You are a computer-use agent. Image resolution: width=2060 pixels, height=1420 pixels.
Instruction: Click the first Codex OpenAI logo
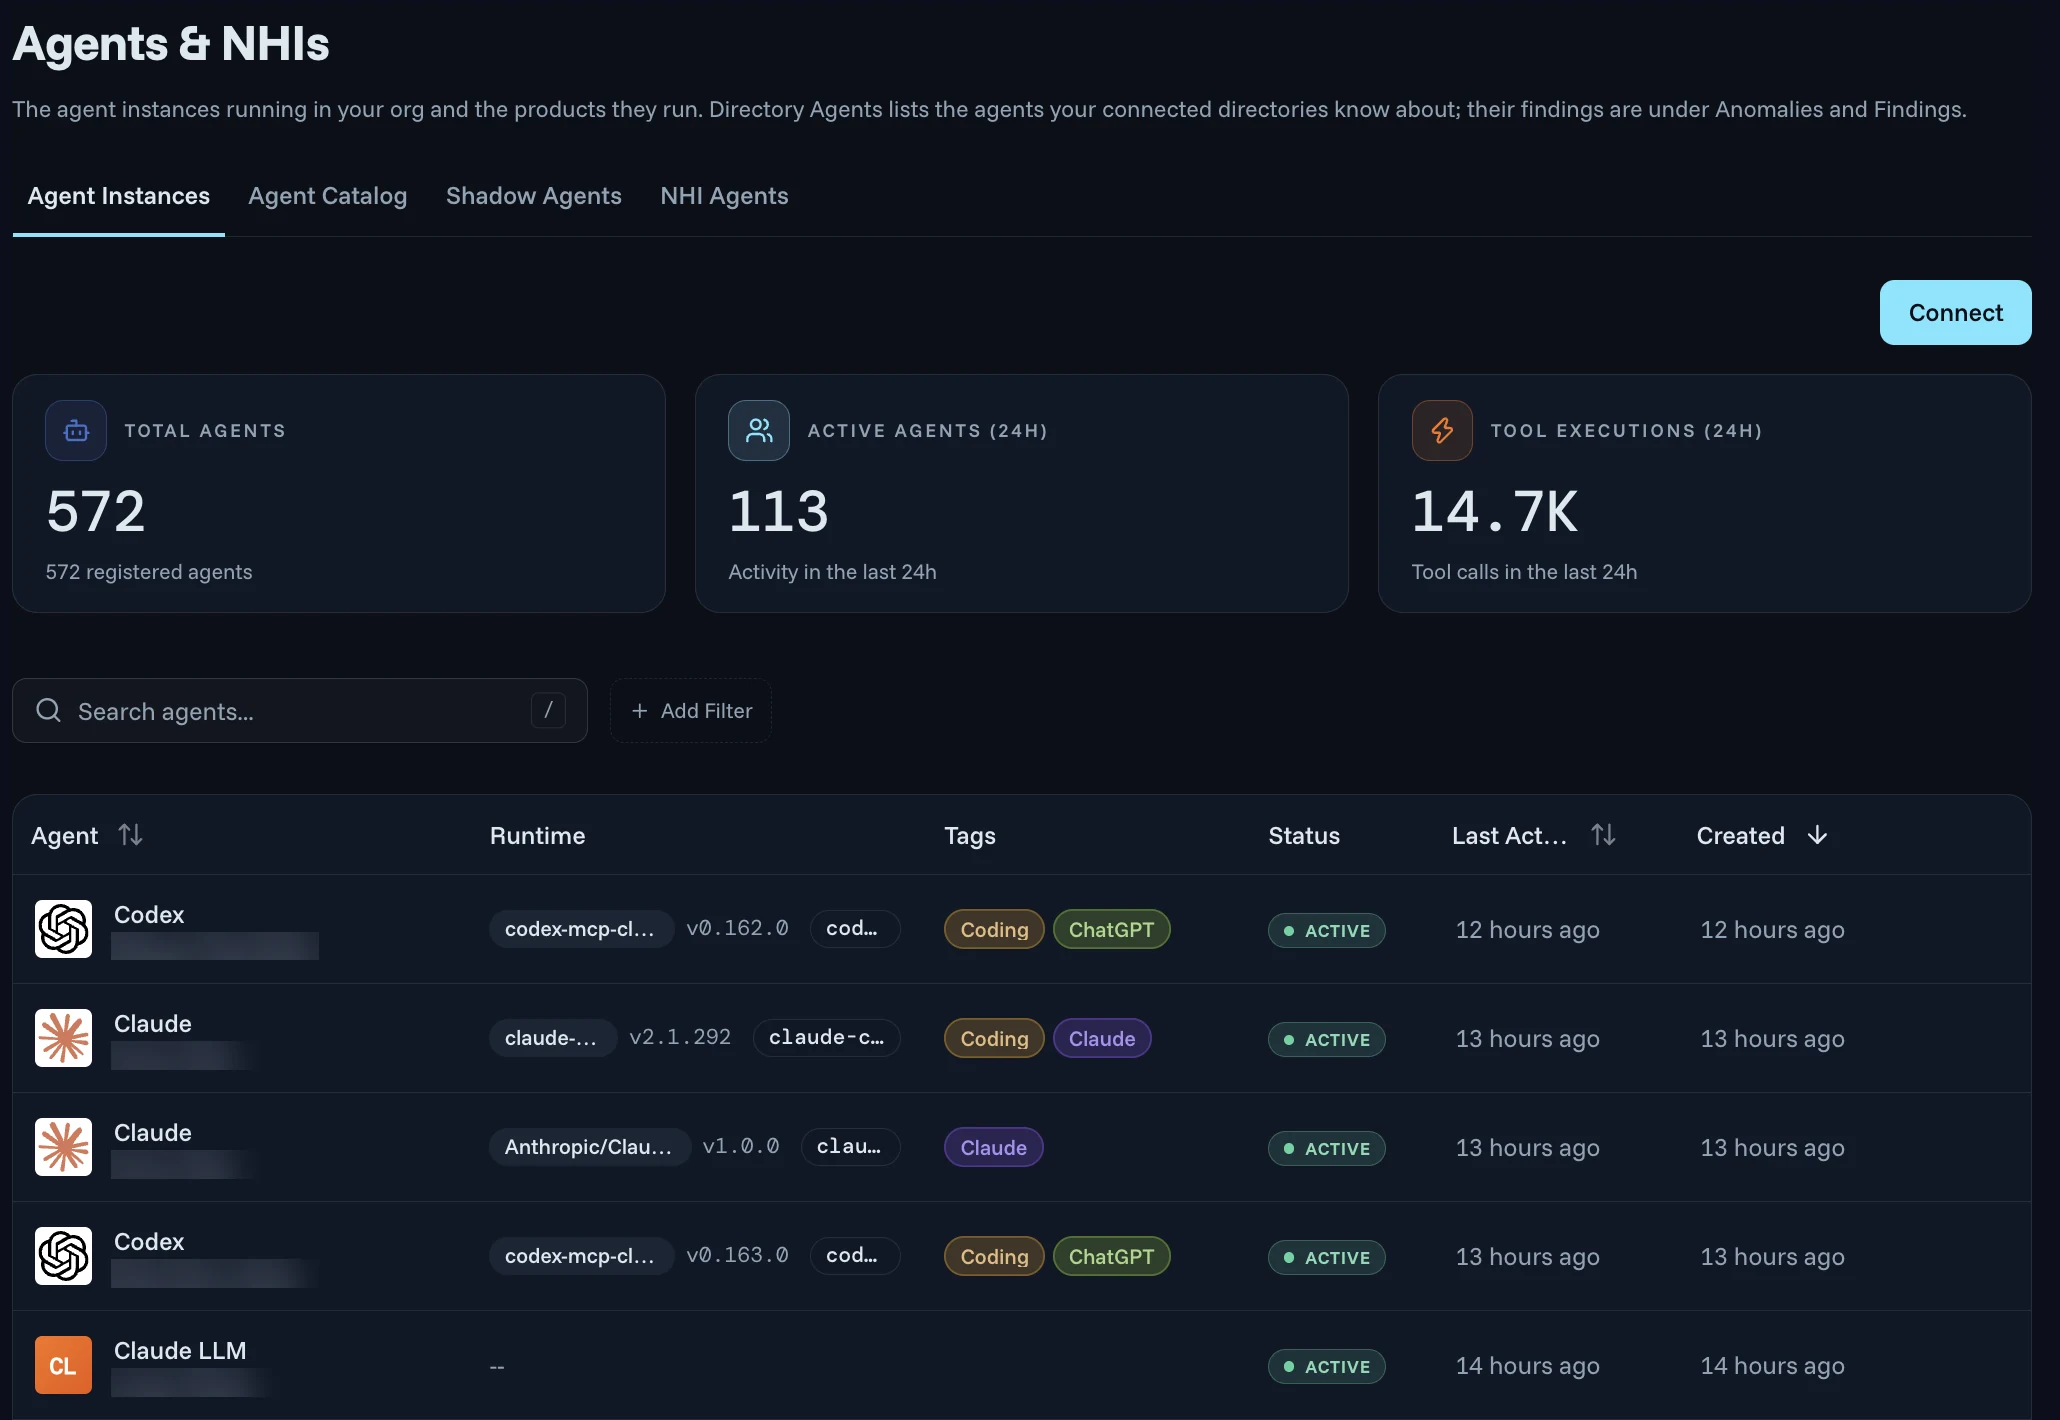click(63, 929)
